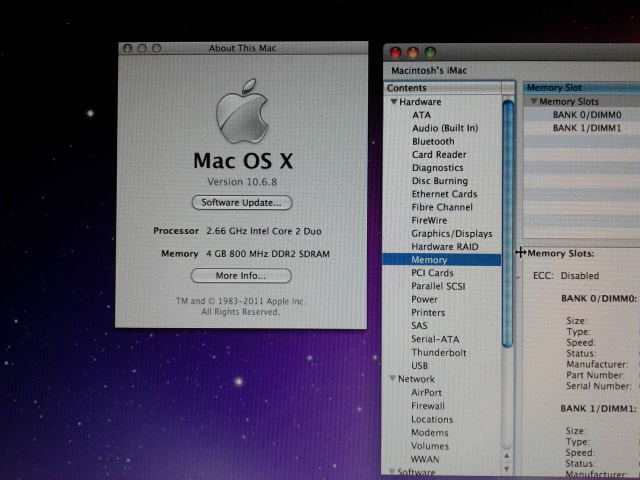Select Graphics/Displays hardware entry
Screen dimensions: 640x480
click(451, 233)
